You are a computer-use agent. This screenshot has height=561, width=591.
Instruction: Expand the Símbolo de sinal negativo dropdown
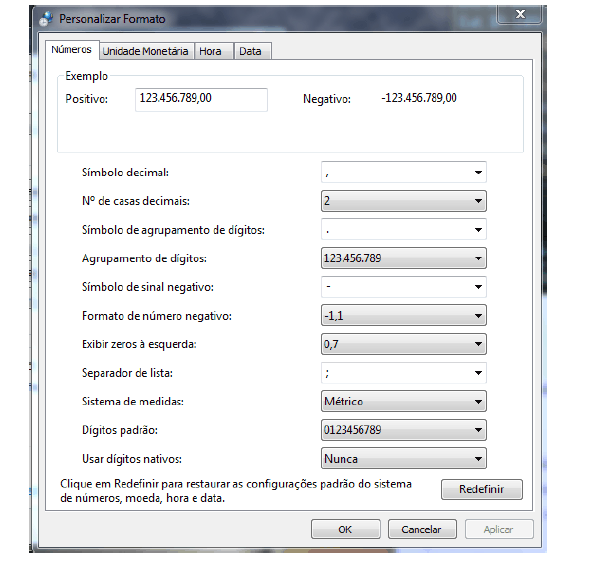(404, 287)
